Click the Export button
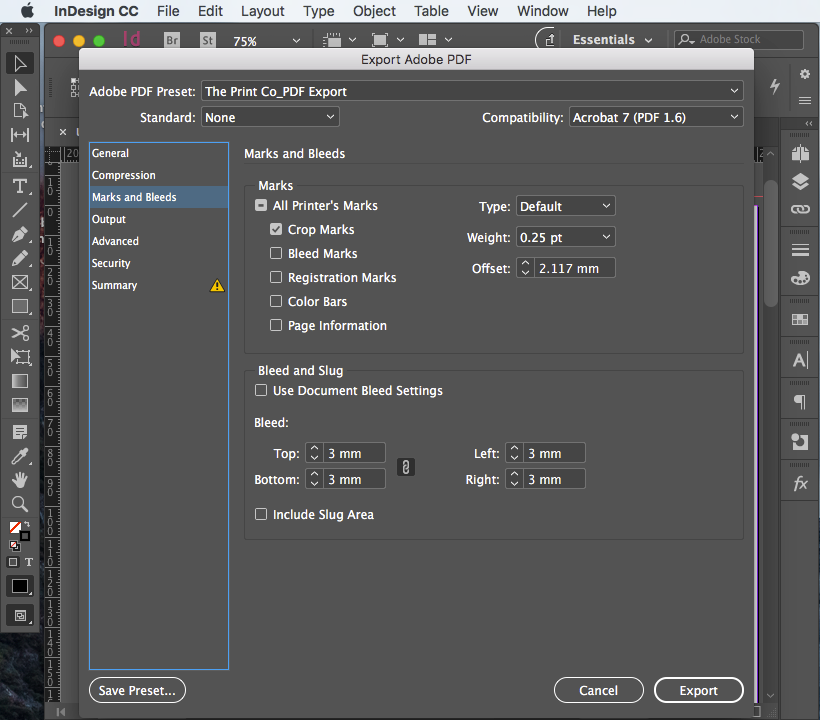Viewport: 820px width, 720px height. pyautogui.click(x=698, y=690)
